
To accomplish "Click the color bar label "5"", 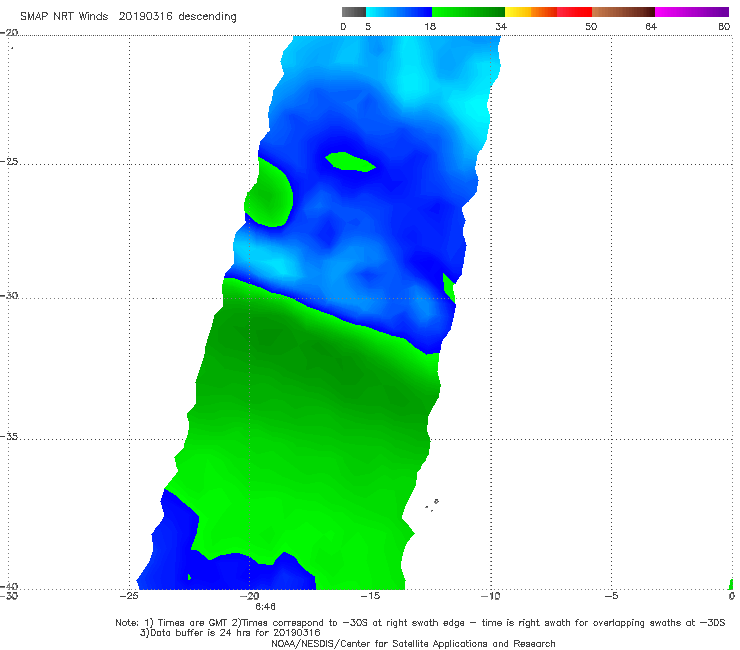I will [x=368, y=27].
